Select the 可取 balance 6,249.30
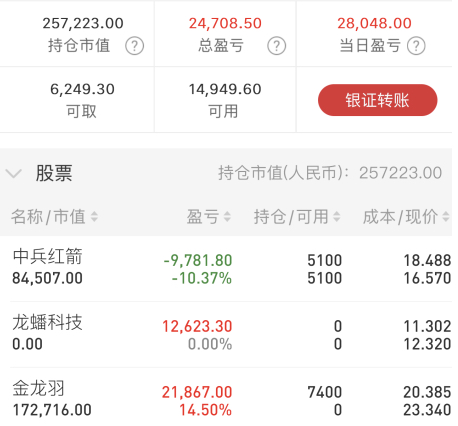The image size is (458, 426). (x=82, y=89)
